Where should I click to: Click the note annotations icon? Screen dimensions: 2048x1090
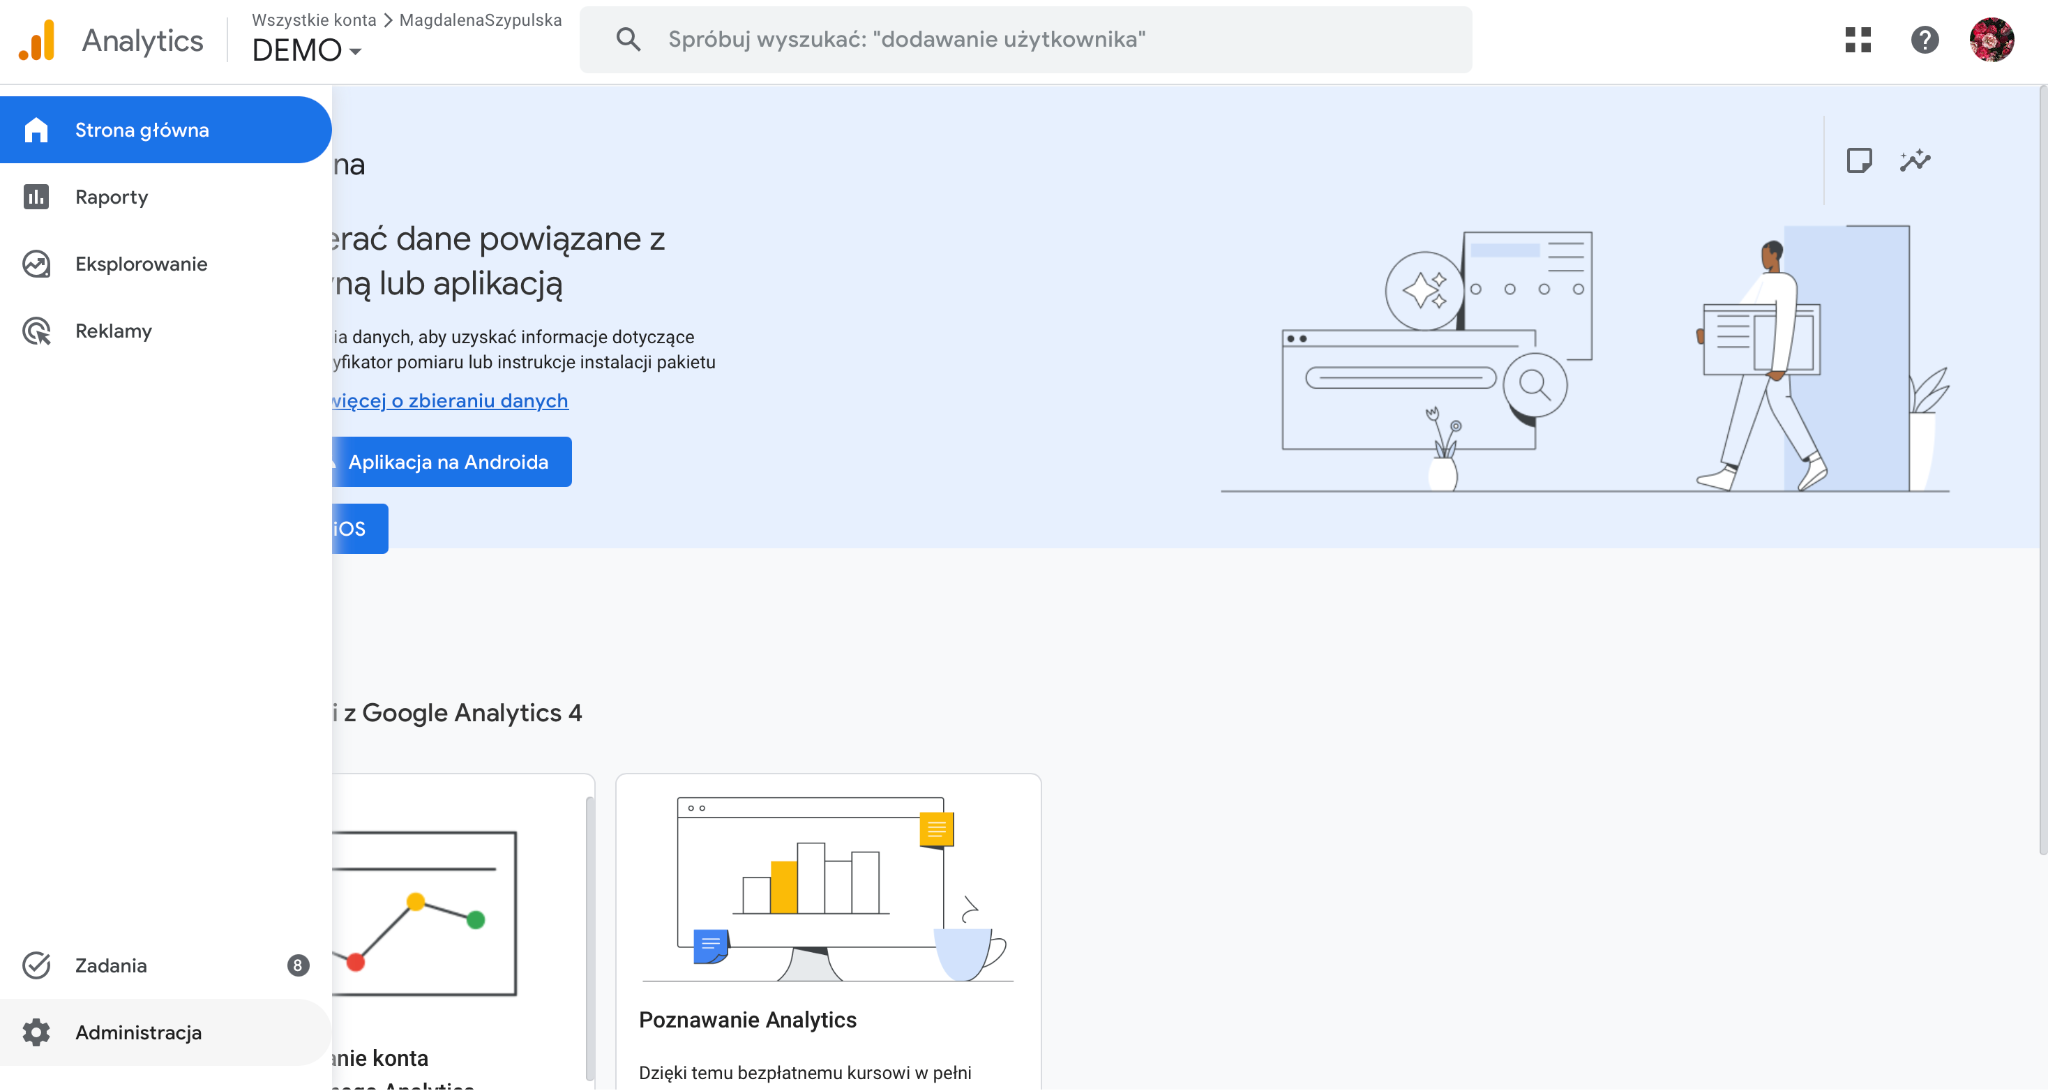coord(1859,161)
